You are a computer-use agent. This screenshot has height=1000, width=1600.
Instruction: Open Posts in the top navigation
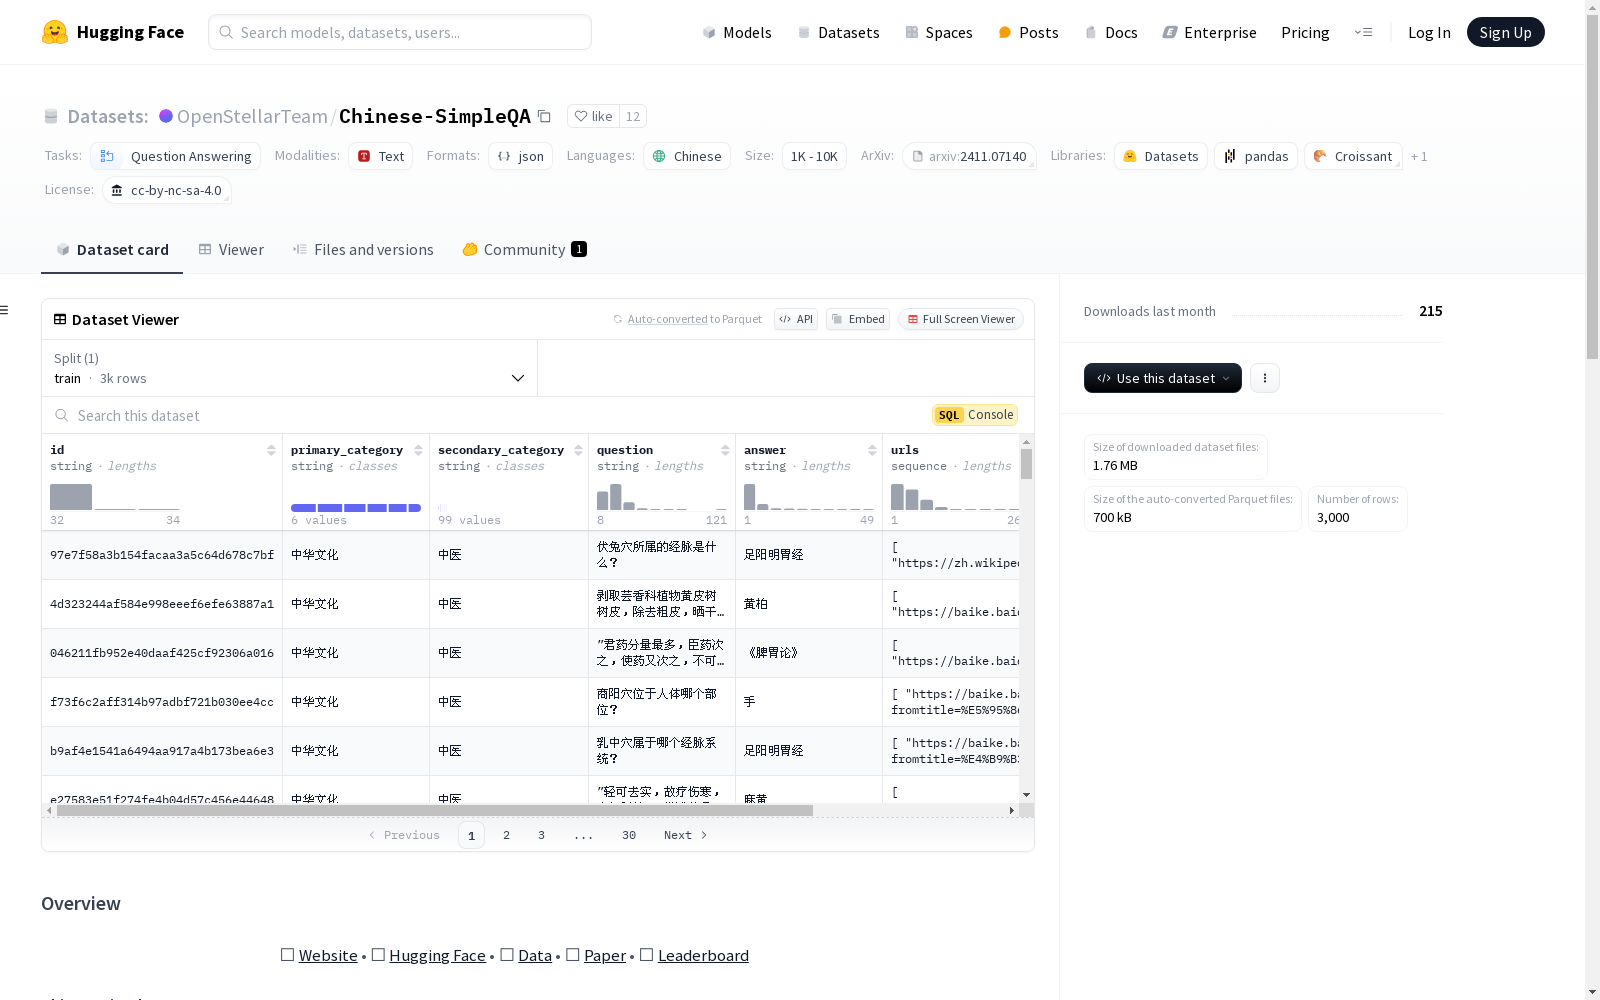pyautogui.click(x=1028, y=32)
